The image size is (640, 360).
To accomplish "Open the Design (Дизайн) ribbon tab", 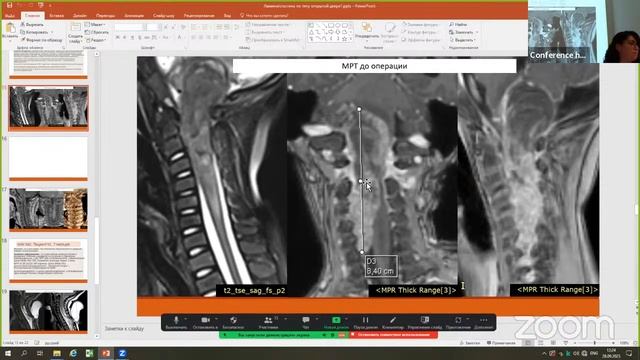I will point(80,16).
